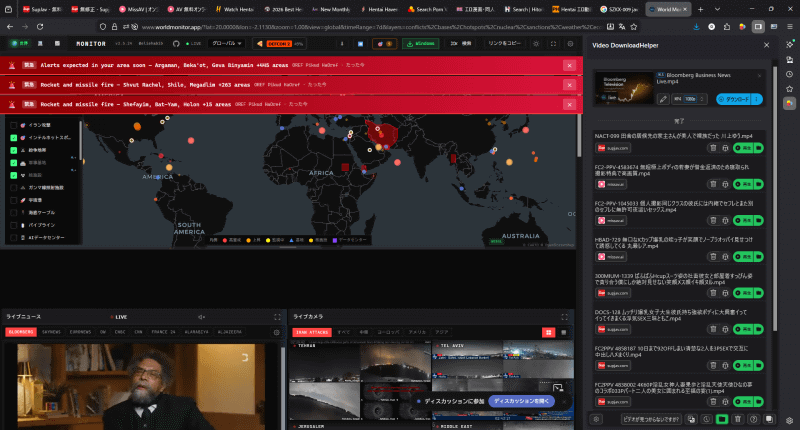
Task: Switch to the EURONEWS channel
Action: coord(80,332)
